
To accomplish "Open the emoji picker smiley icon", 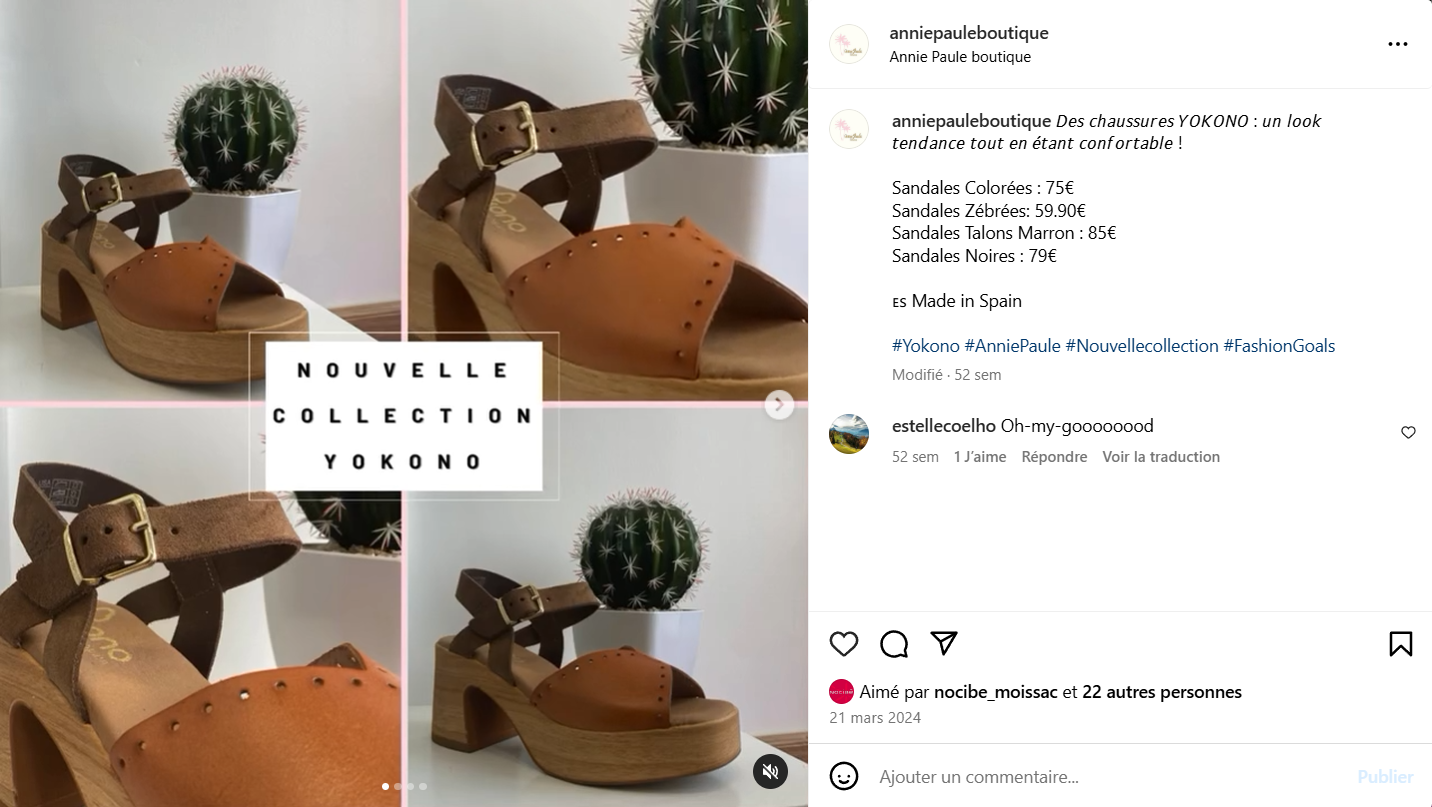I will coord(844,776).
